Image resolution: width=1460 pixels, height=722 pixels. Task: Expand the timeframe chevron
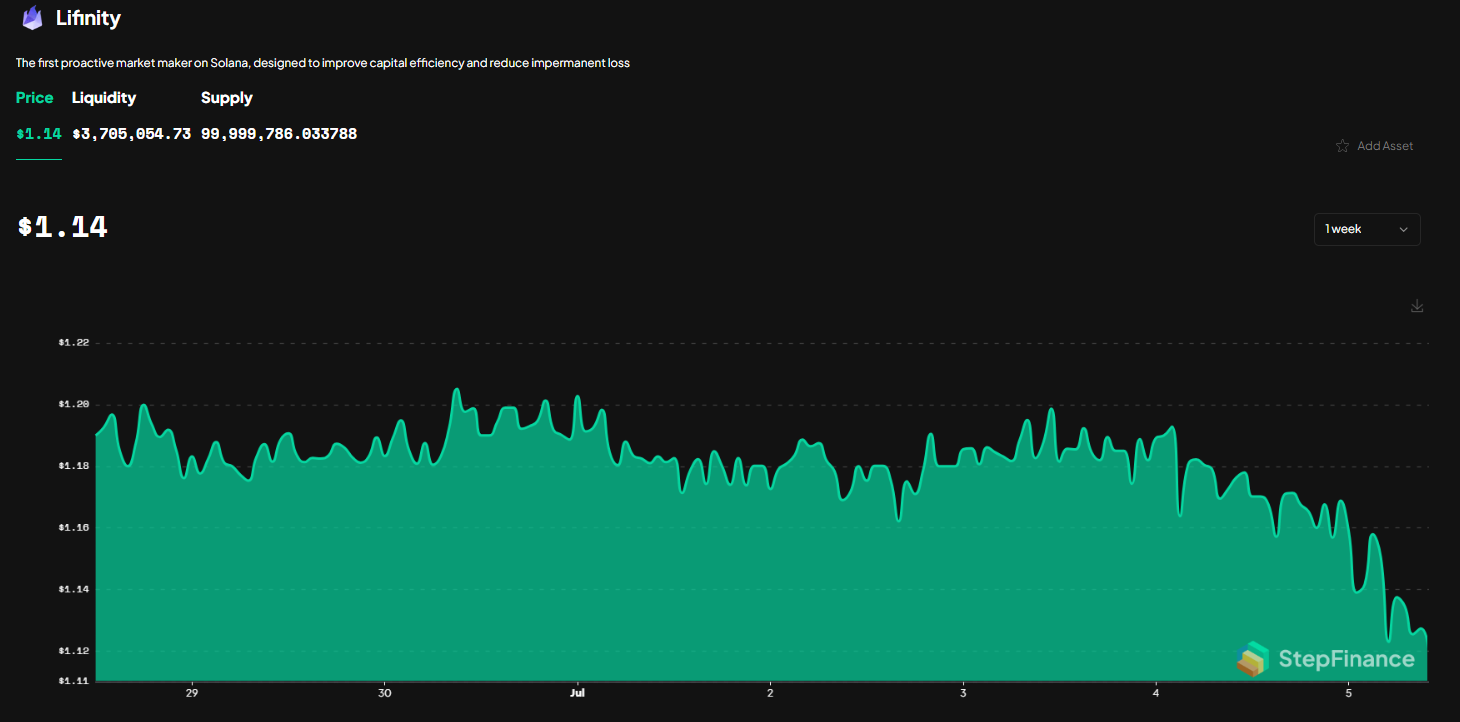[1404, 229]
